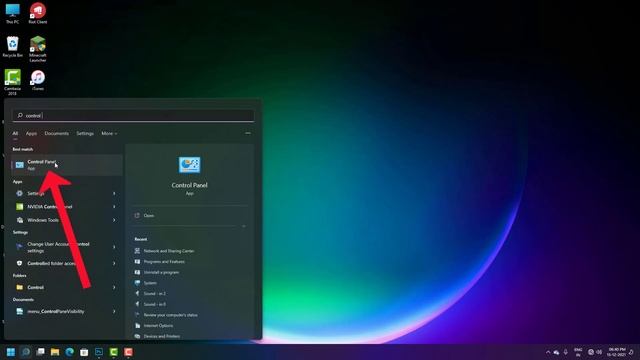This screenshot has width=640, height=360.
Task: Open the Control Panel best match result
Action: click(x=67, y=165)
